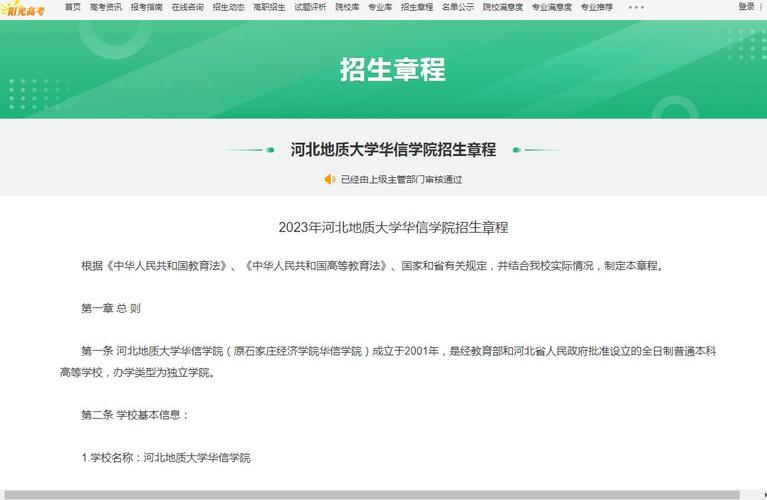Click the paragraph beginning 第一条 河北地质大学华信学院
The height and width of the screenshot is (500, 767).
pos(388,362)
